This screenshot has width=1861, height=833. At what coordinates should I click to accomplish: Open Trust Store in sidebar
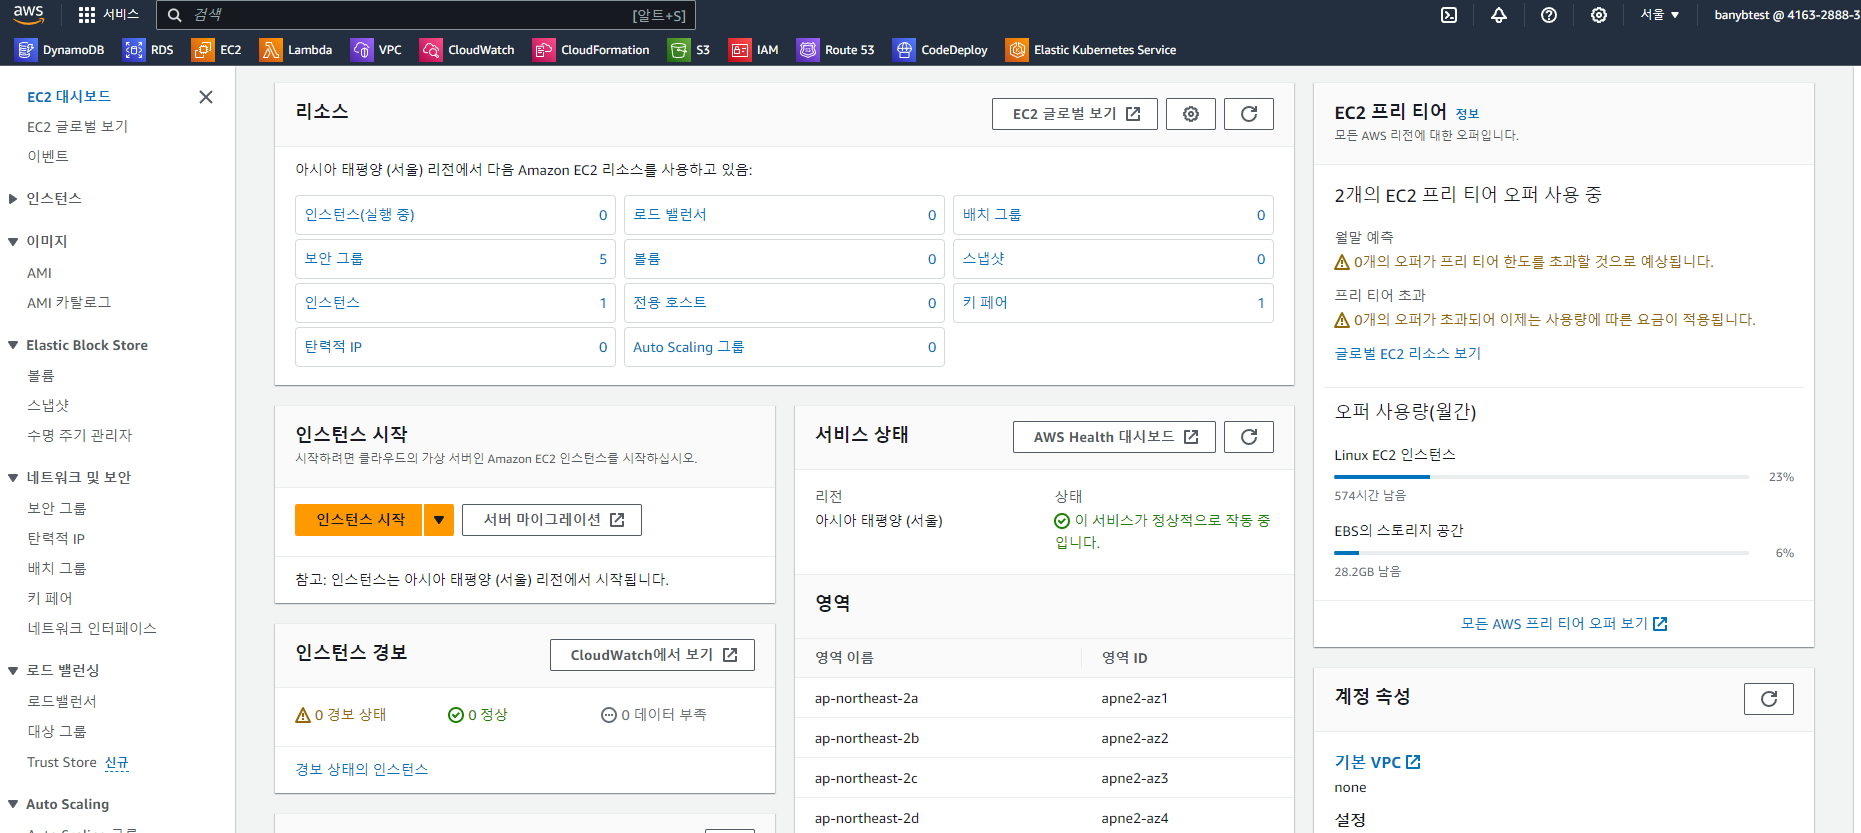[x=62, y=762]
